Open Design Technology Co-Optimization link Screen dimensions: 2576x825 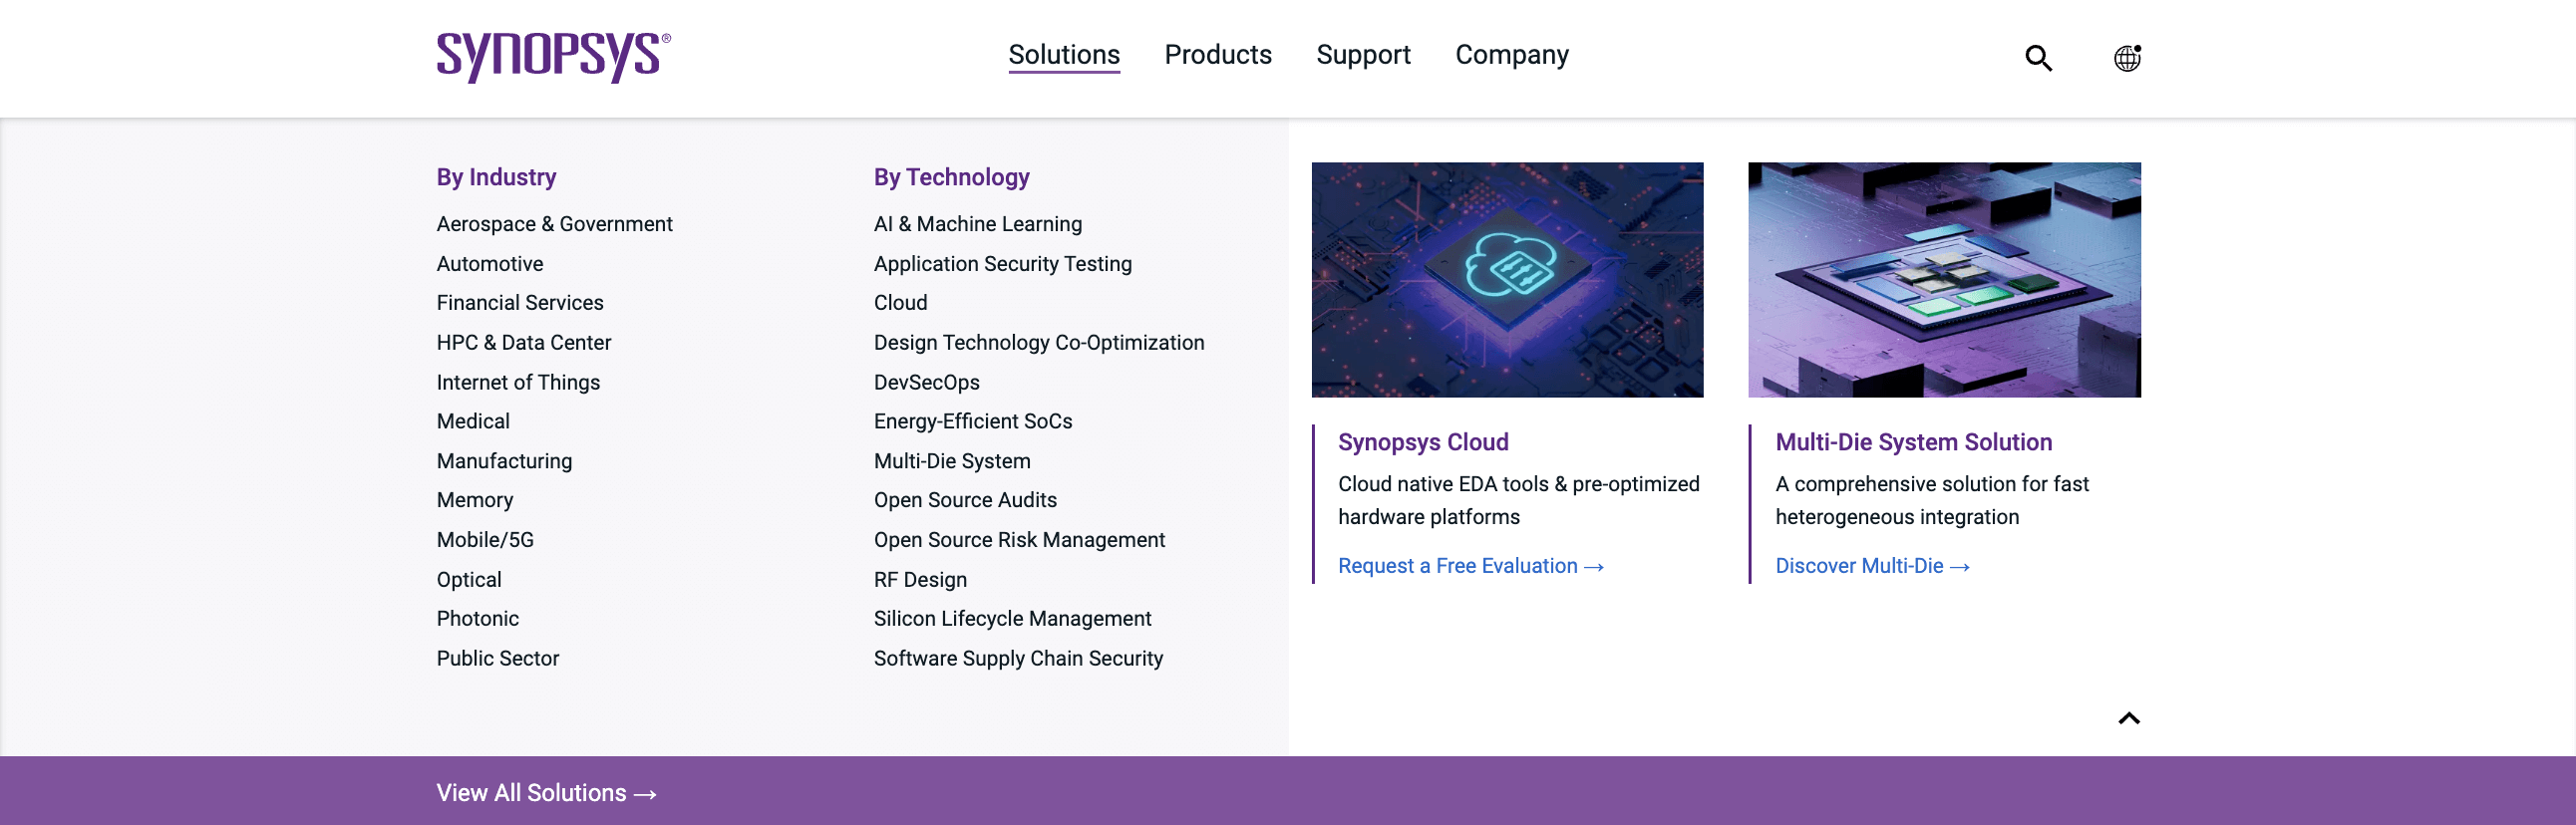point(1038,343)
